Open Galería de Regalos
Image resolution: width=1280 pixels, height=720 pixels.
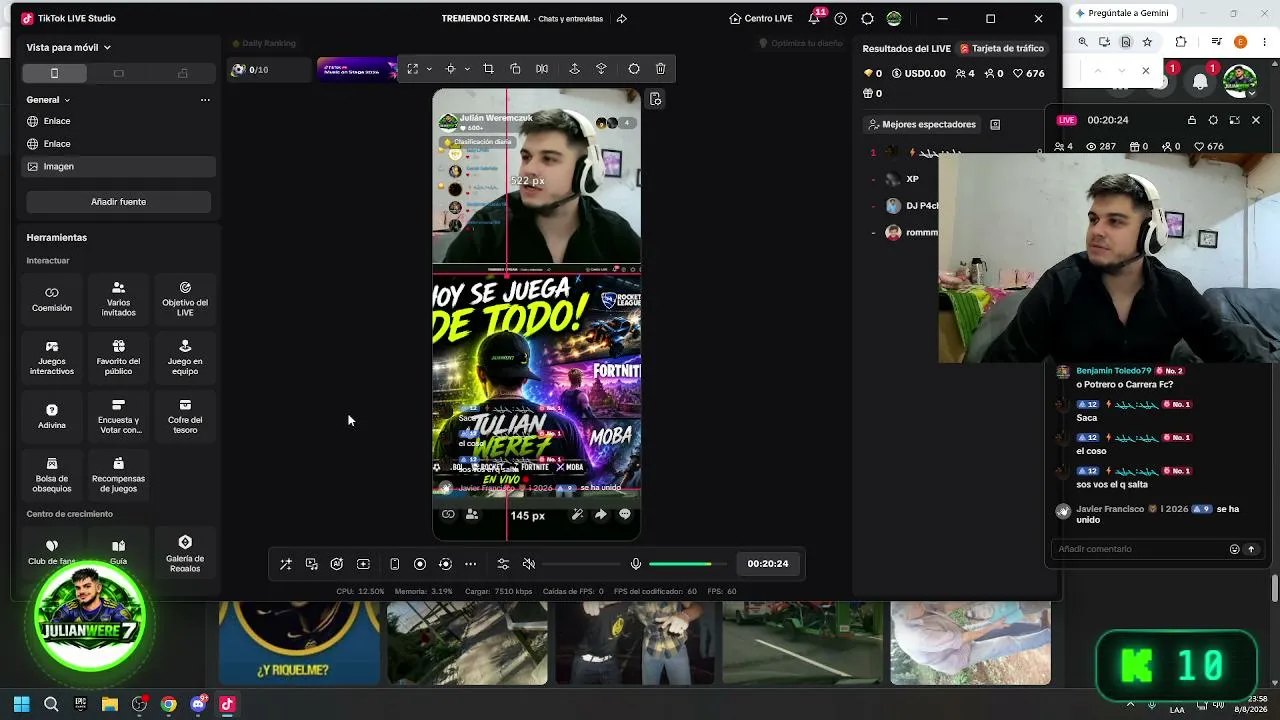185,555
